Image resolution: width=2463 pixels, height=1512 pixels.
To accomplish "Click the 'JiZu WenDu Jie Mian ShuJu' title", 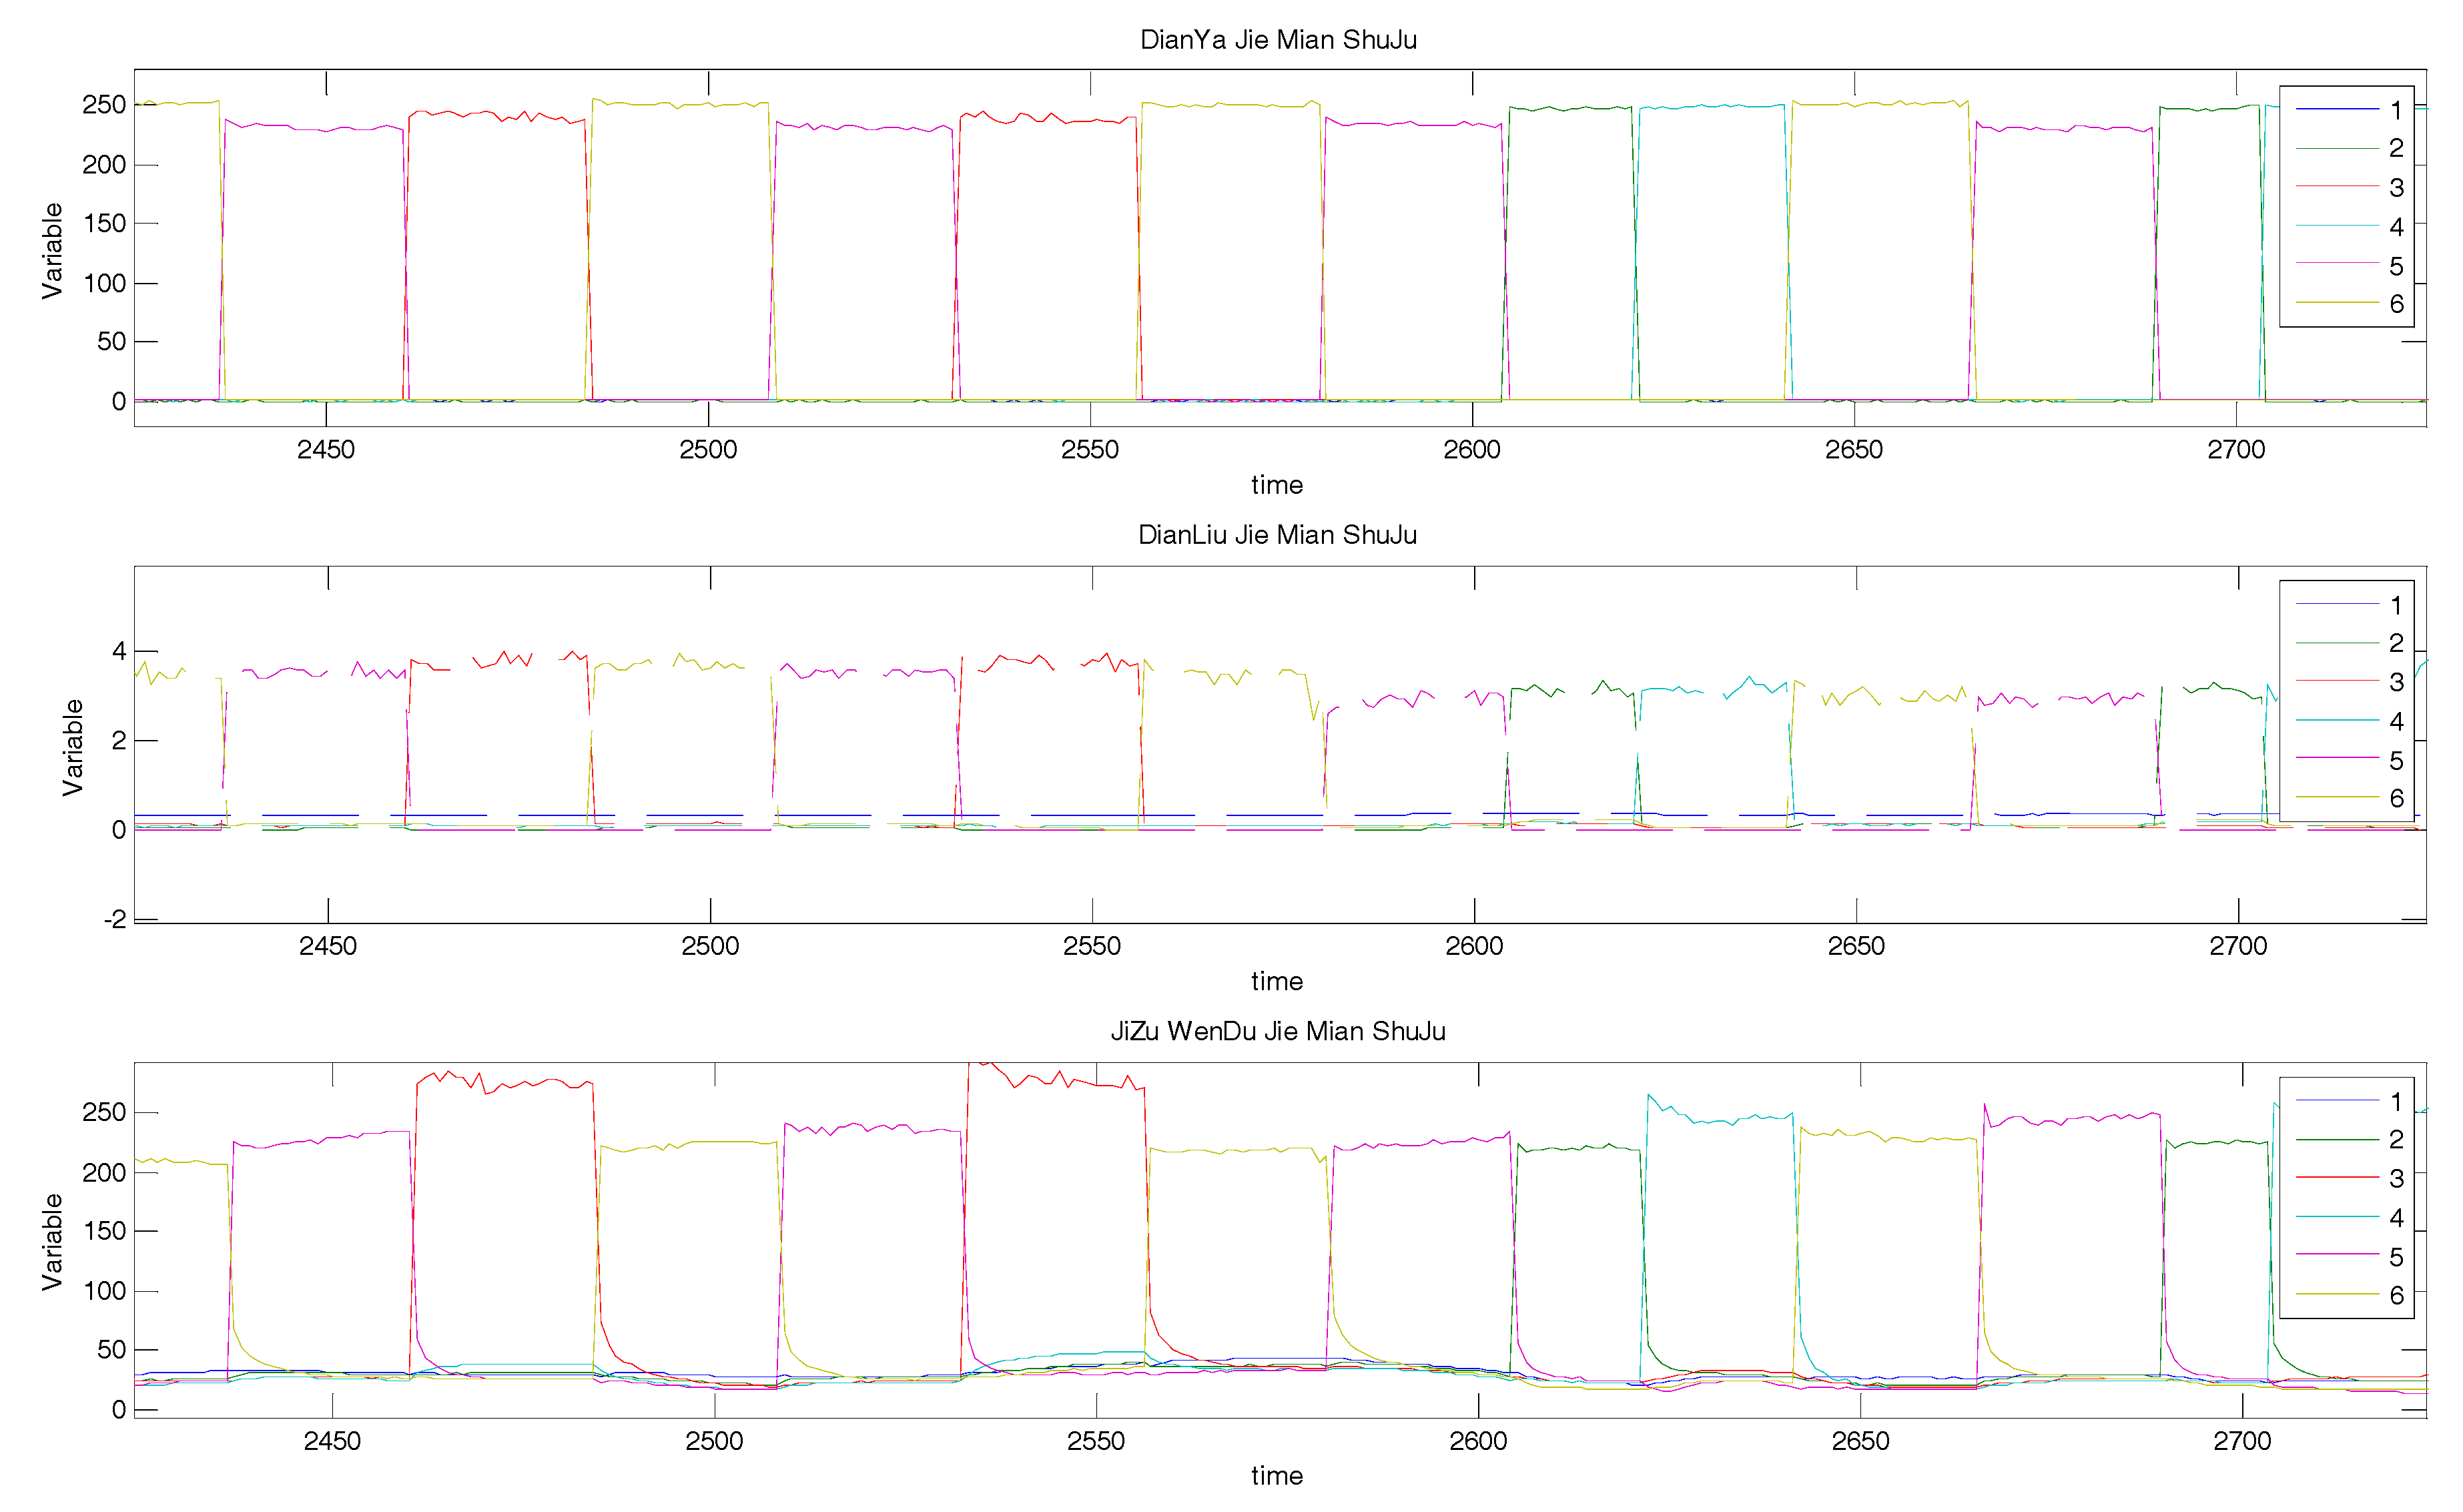I will click(x=1277, y=1031).
